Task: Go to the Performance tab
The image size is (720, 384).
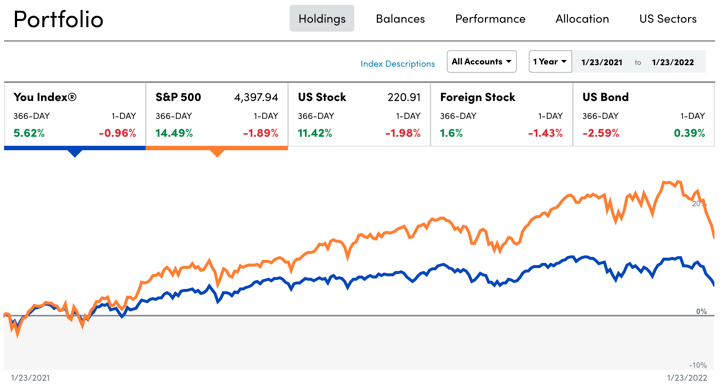Action: point(490,19)
